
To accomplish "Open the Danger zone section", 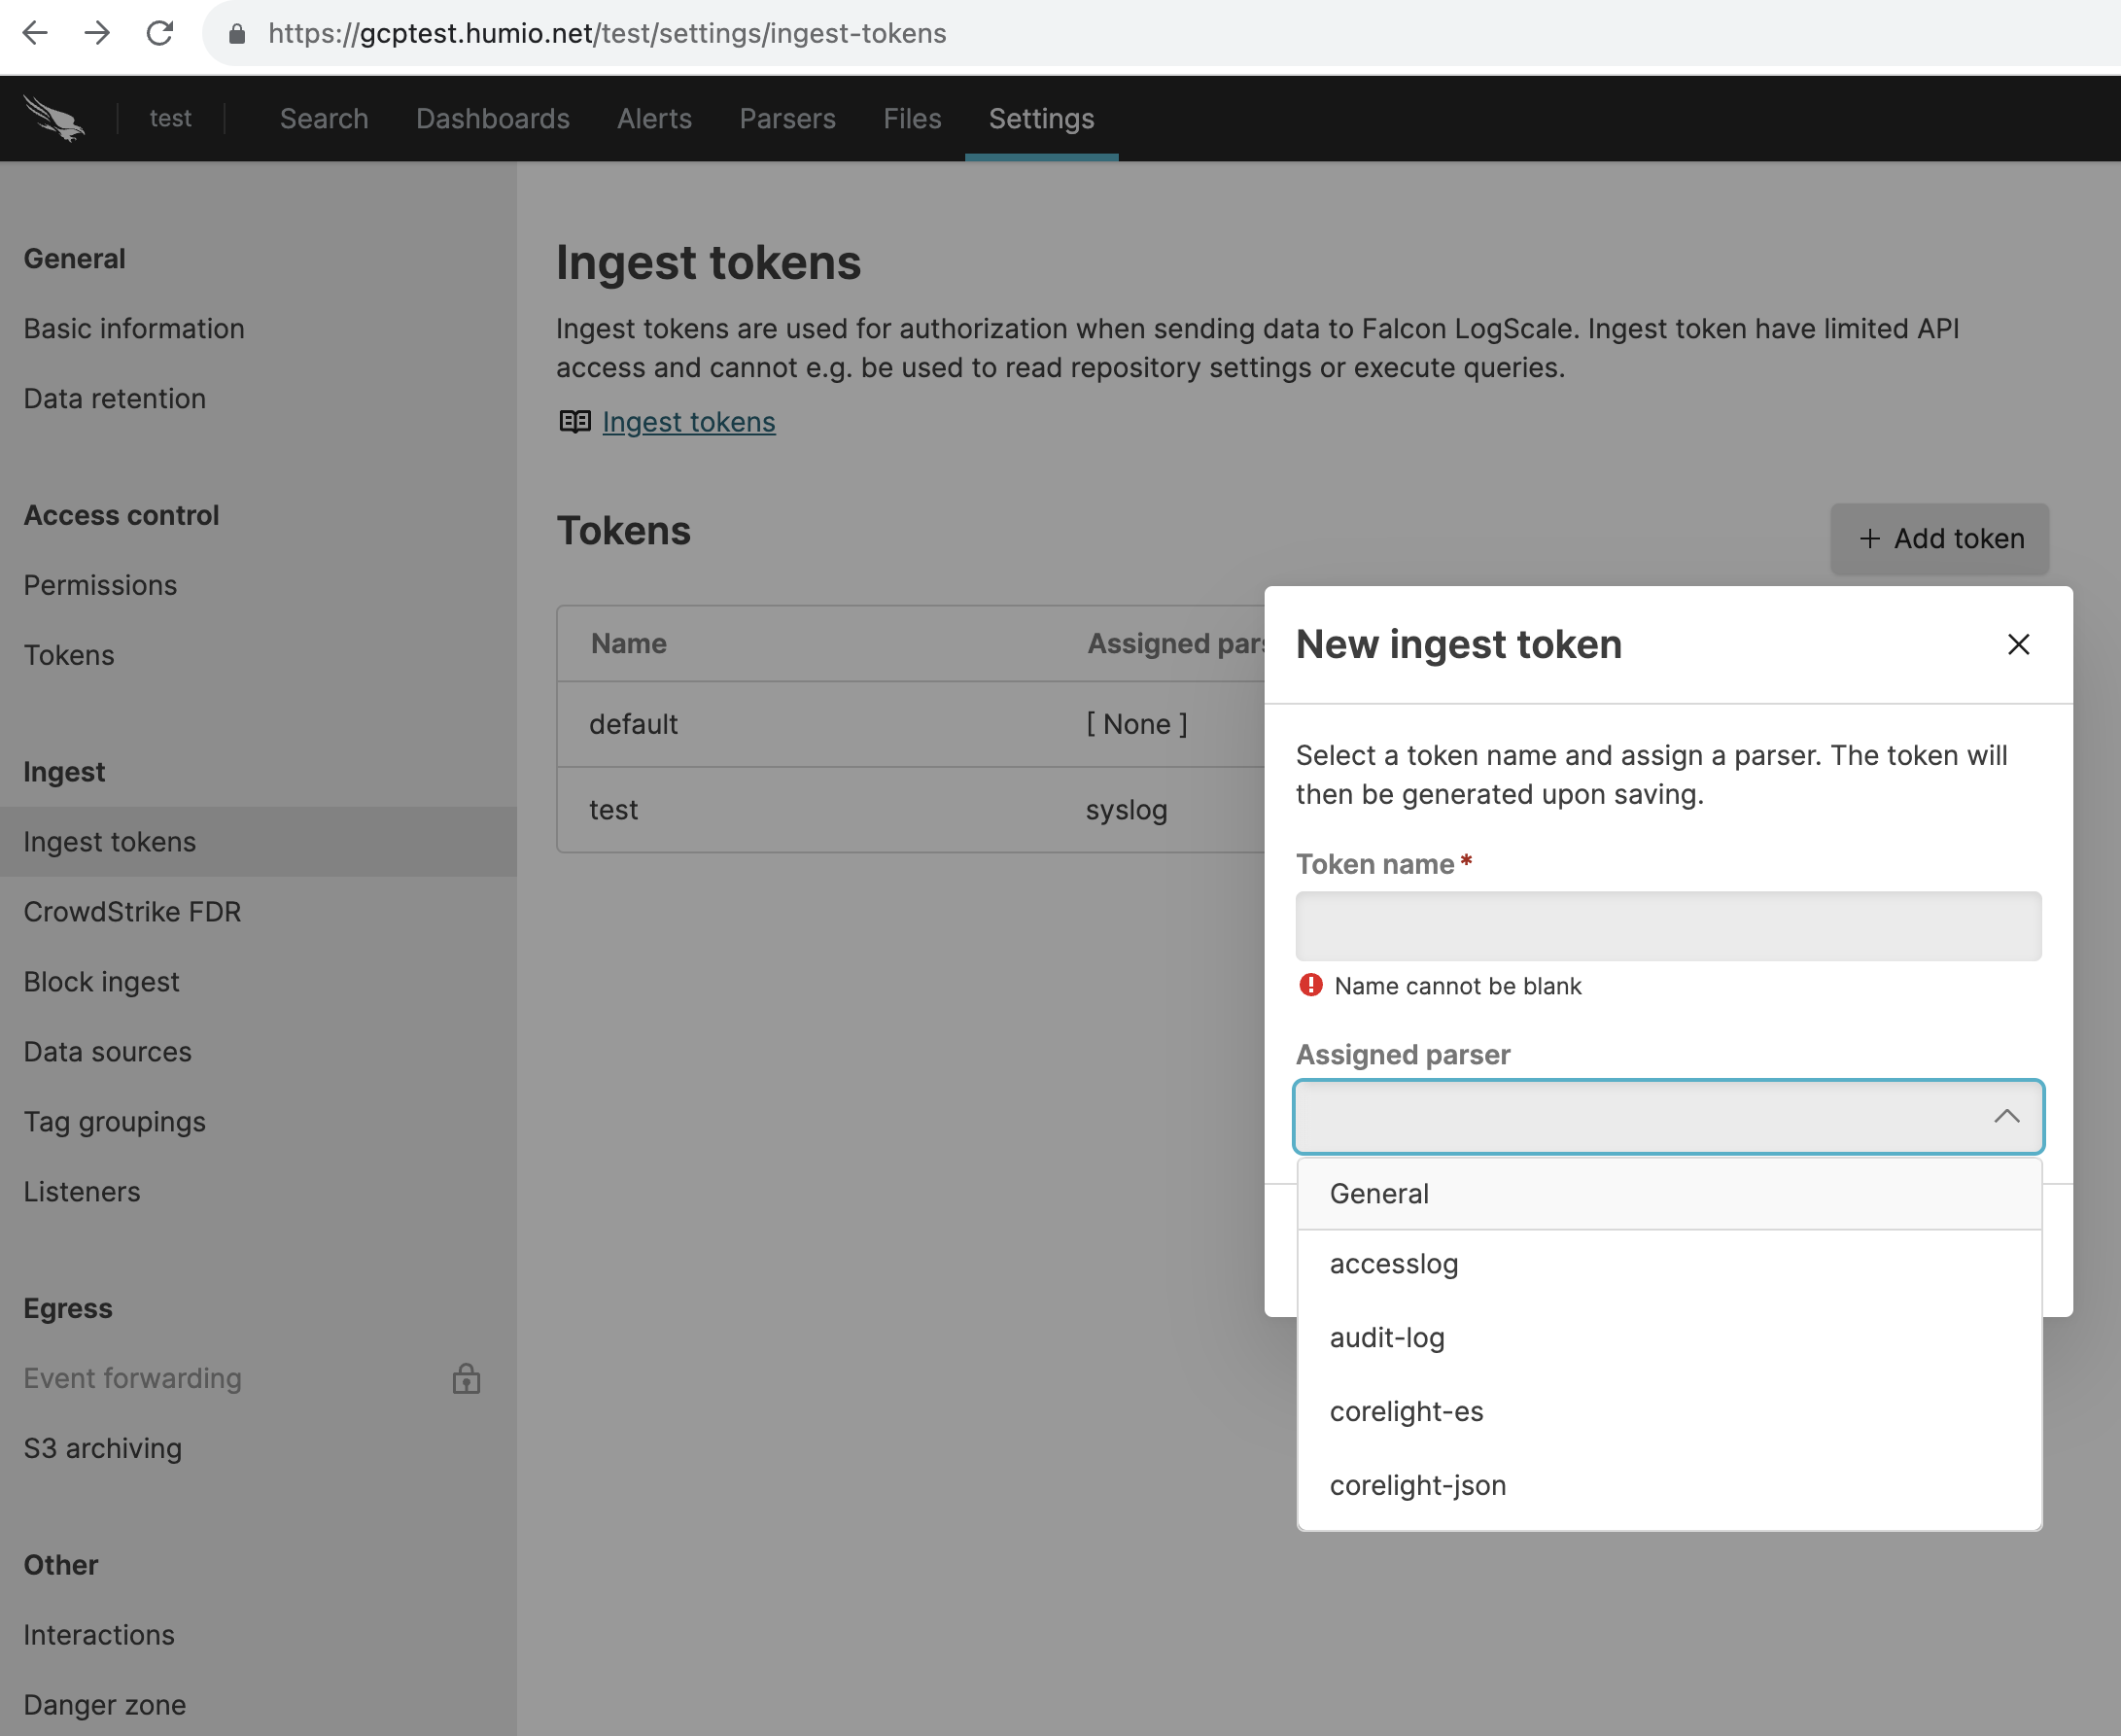I will (x=104, y=1704).
